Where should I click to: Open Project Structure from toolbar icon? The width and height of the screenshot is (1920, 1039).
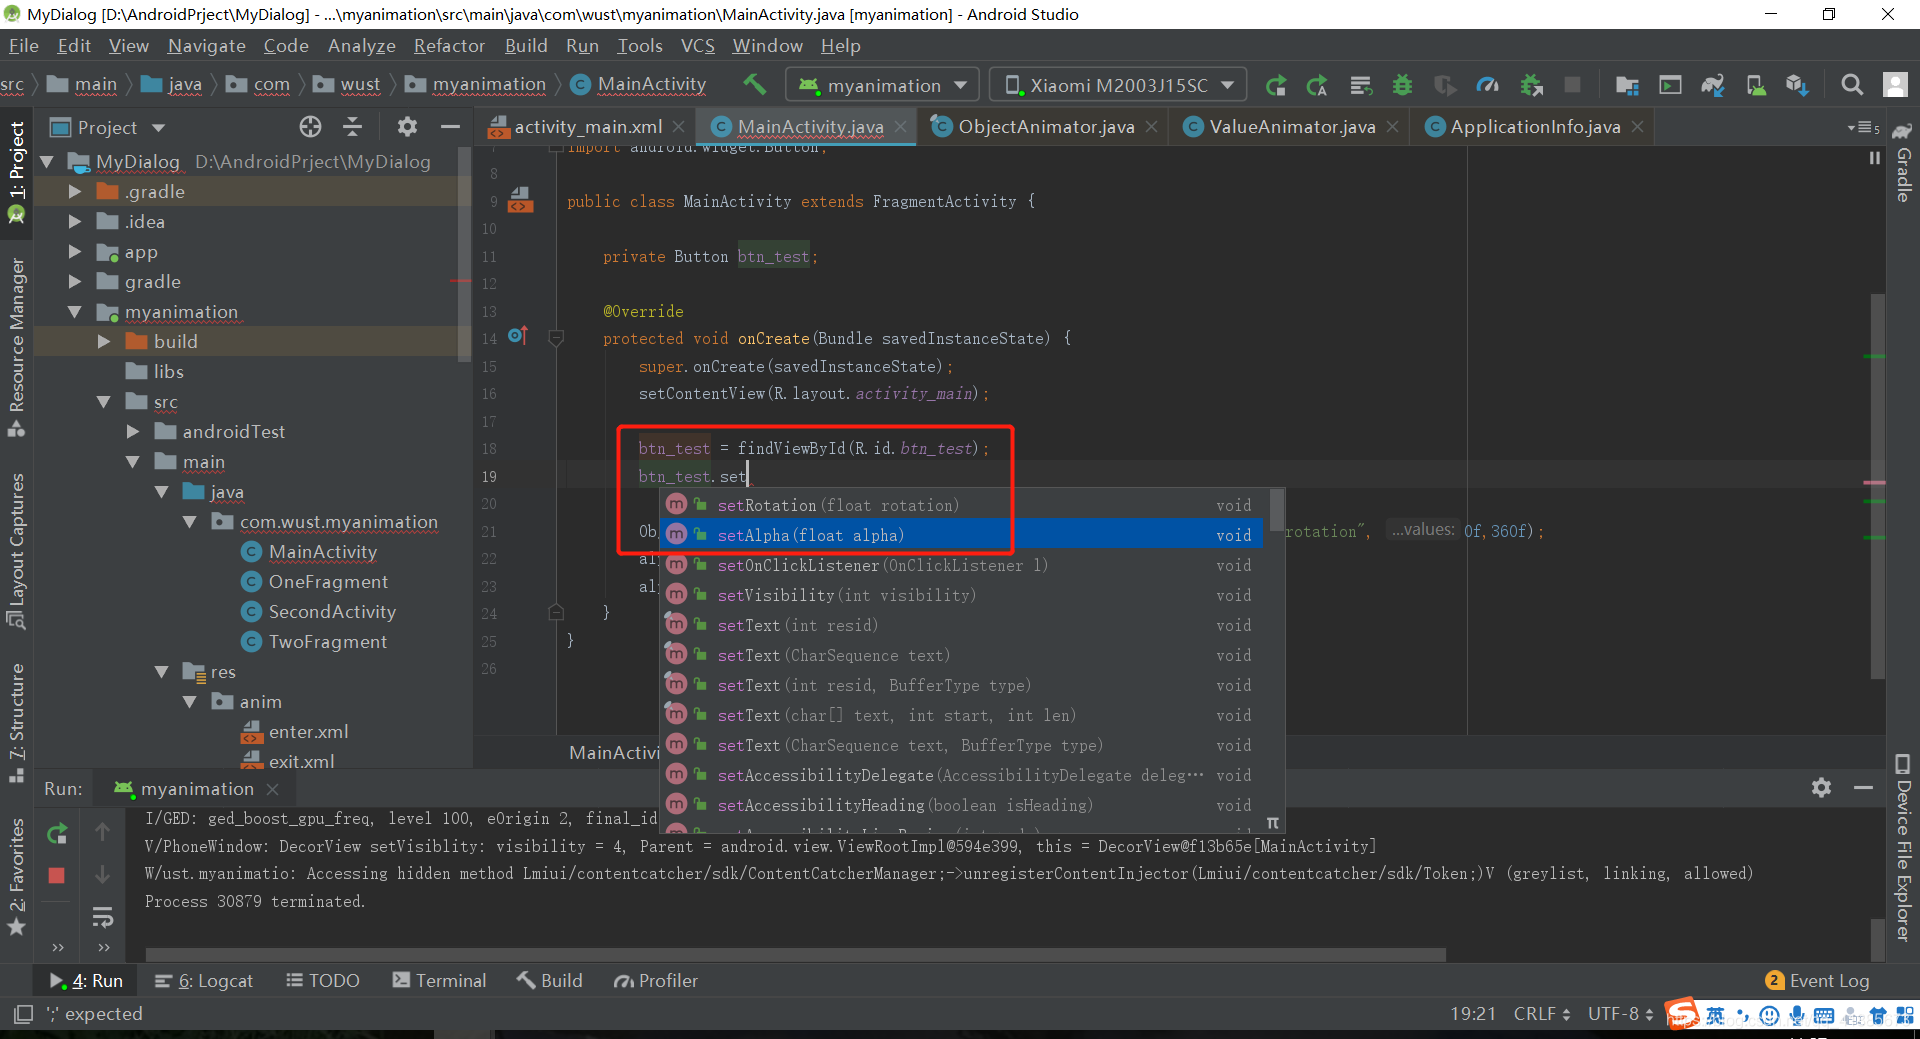point(1627,86)
